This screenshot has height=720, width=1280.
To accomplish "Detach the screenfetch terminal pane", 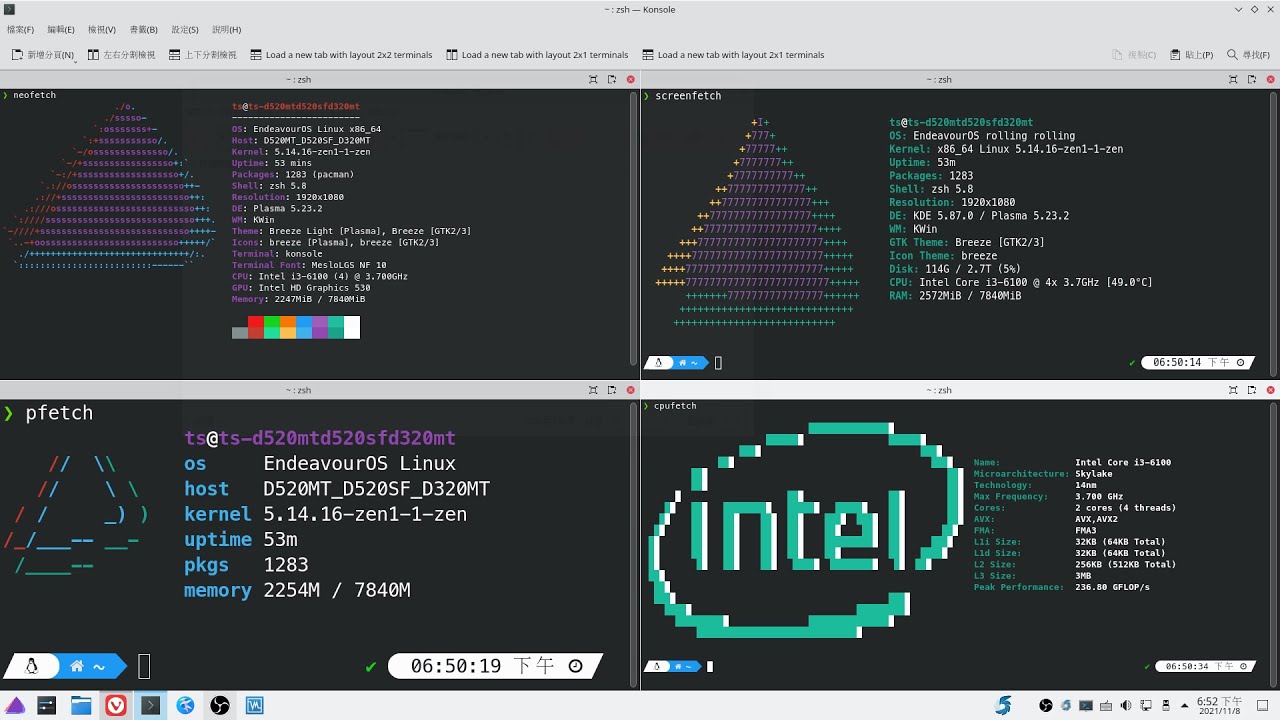I will click(1252, 80).
